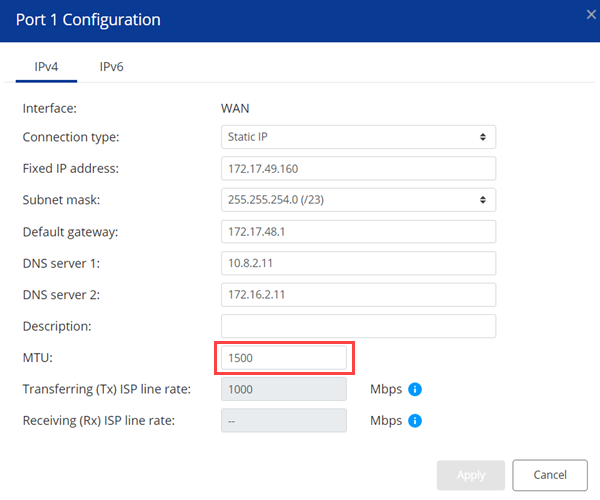This screenshot has height=500, width=600.
Task: Open info tooltip for Receiving (Rx) line rate
Action: point(415,420)
